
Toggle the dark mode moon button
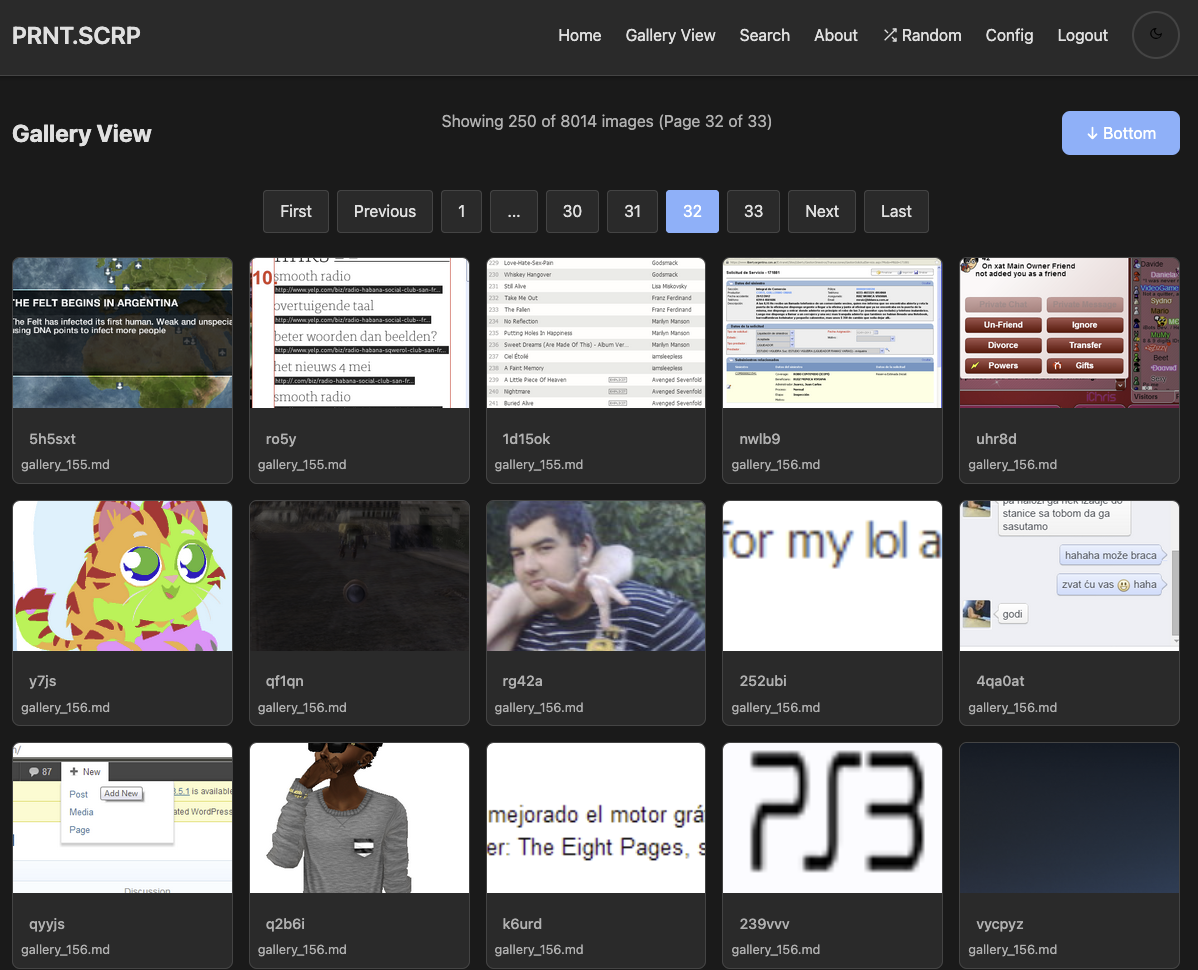pyautogui.click(x=1155, y=35)
